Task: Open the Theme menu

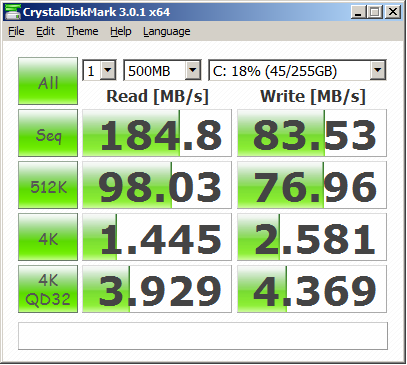Action: (x=82, y=31)
